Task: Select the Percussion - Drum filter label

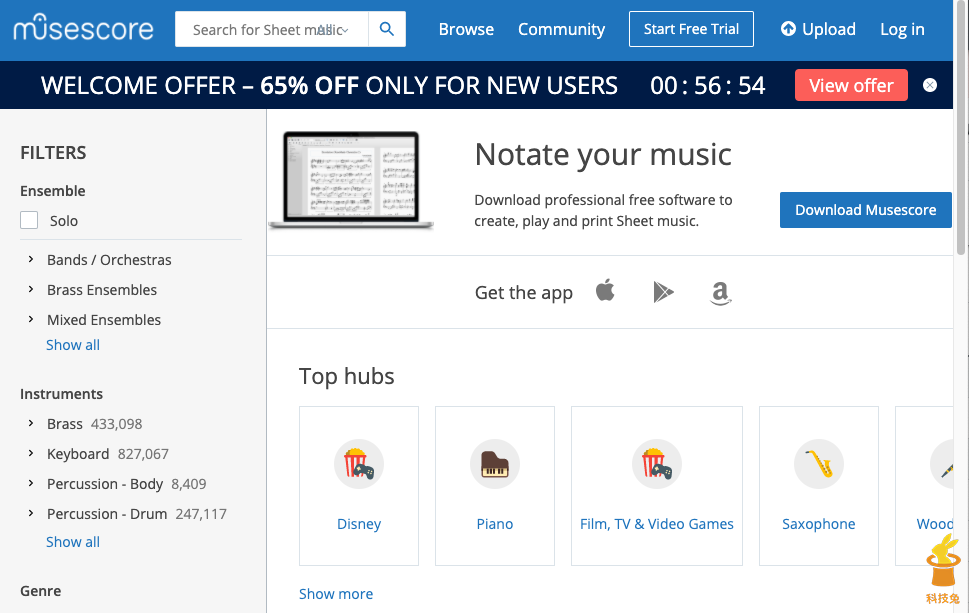Action: (137, 514)
